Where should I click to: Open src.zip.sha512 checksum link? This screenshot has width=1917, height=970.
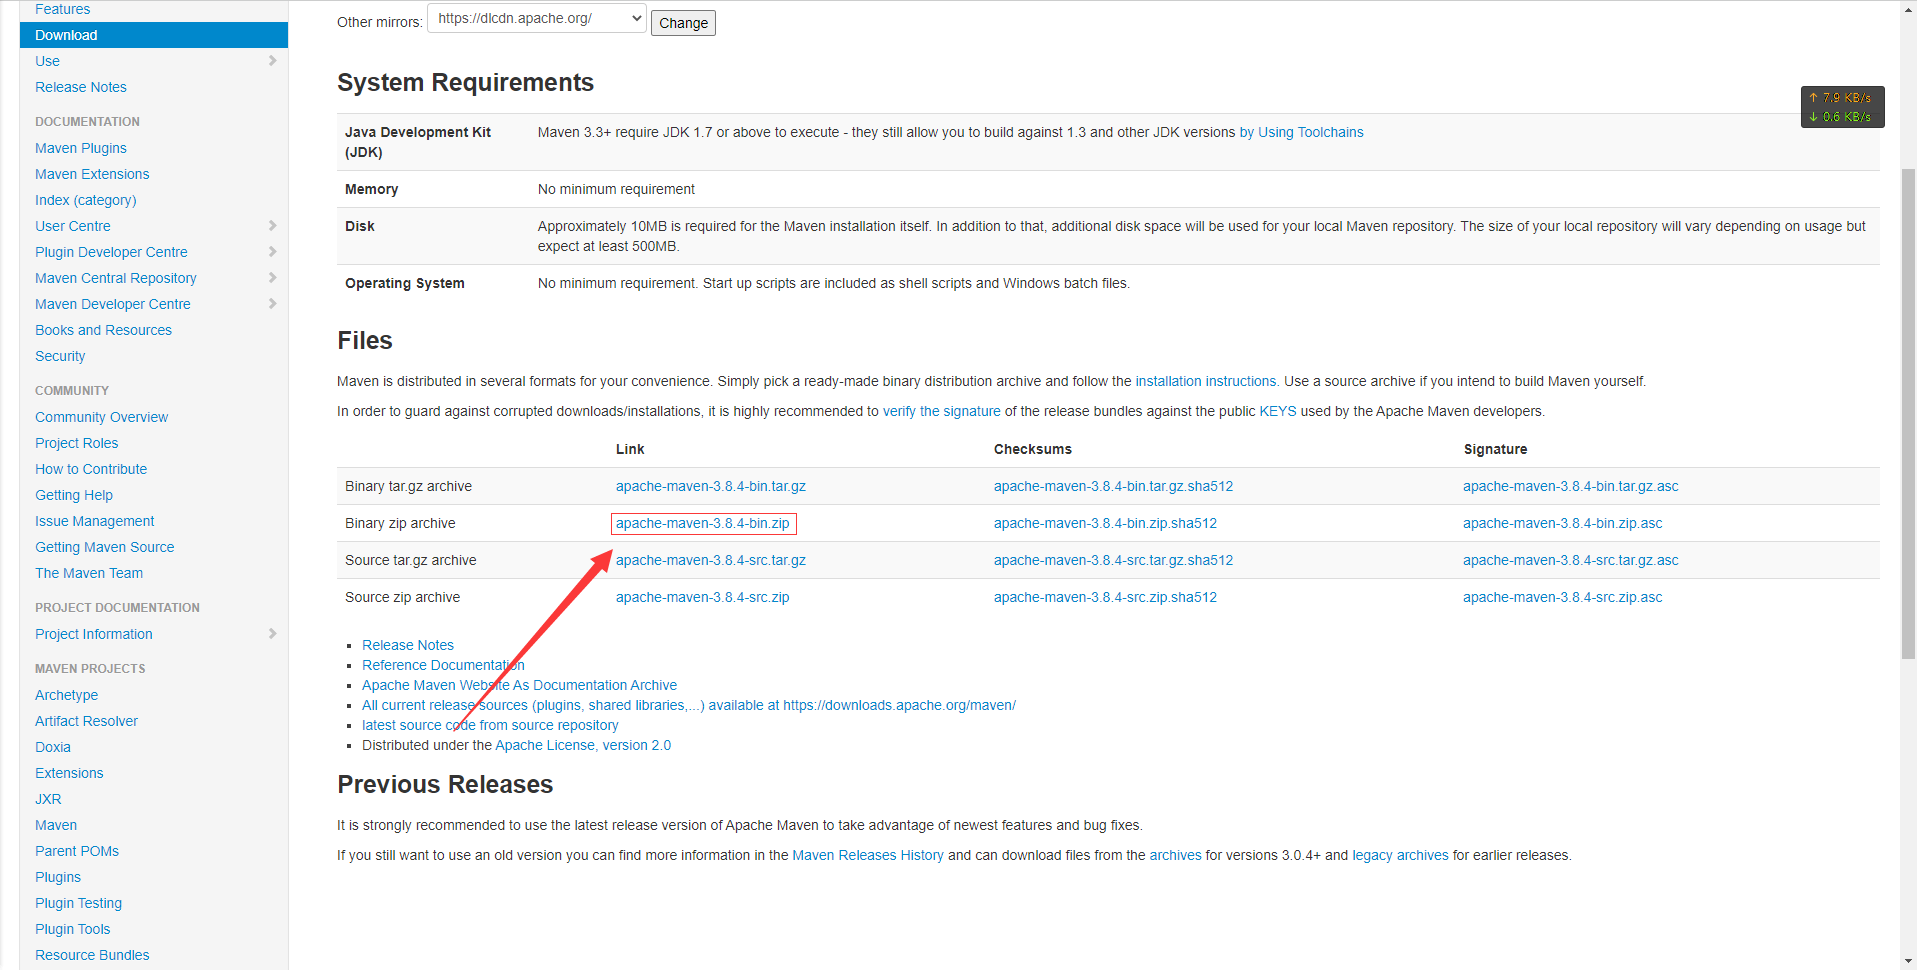pyautogui.click(x=1105, y=597)
